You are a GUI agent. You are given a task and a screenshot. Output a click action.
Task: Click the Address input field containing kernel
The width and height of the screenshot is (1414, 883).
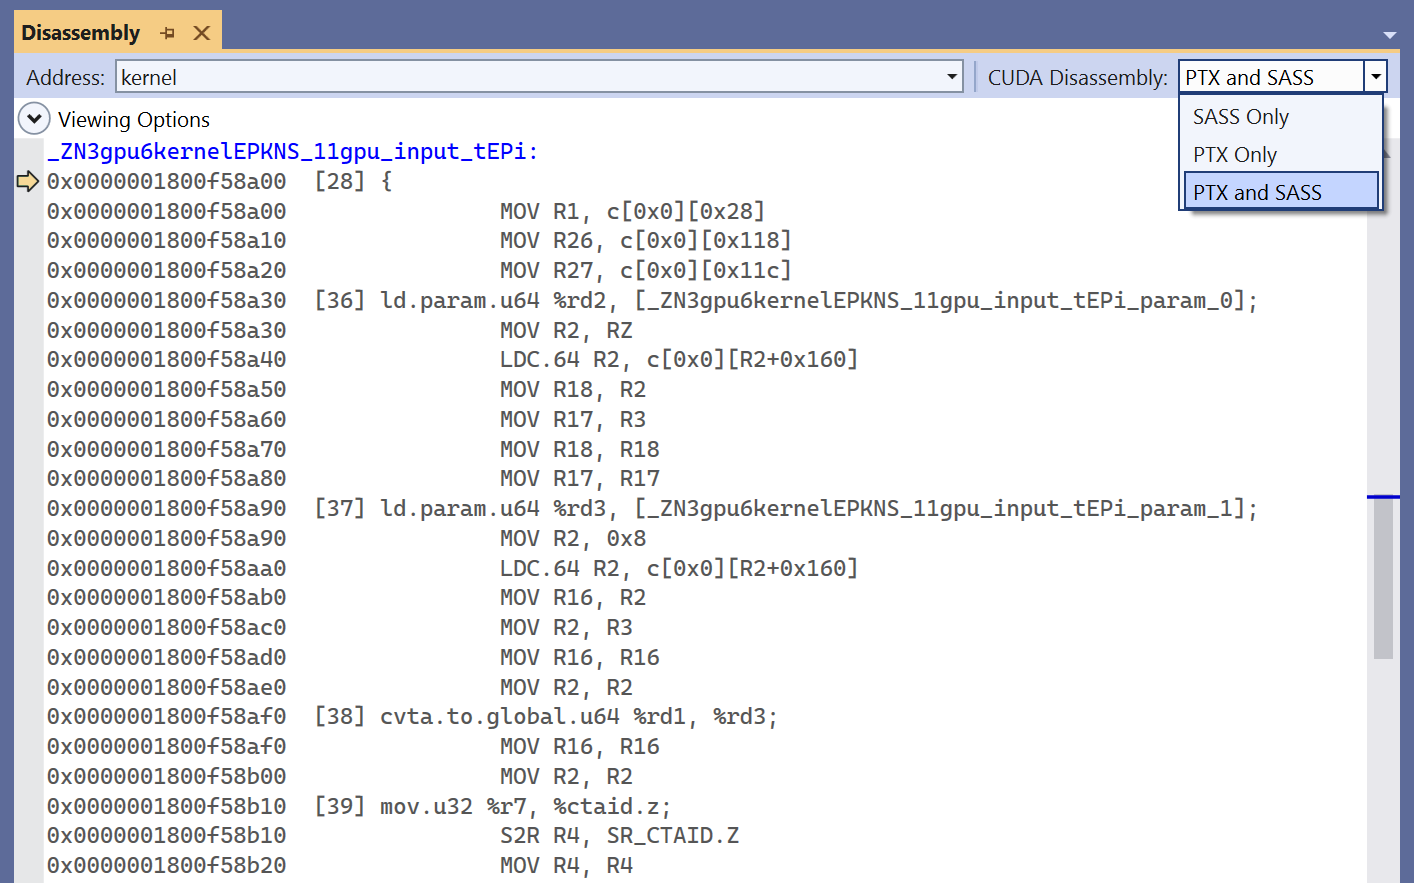point(530,77)
